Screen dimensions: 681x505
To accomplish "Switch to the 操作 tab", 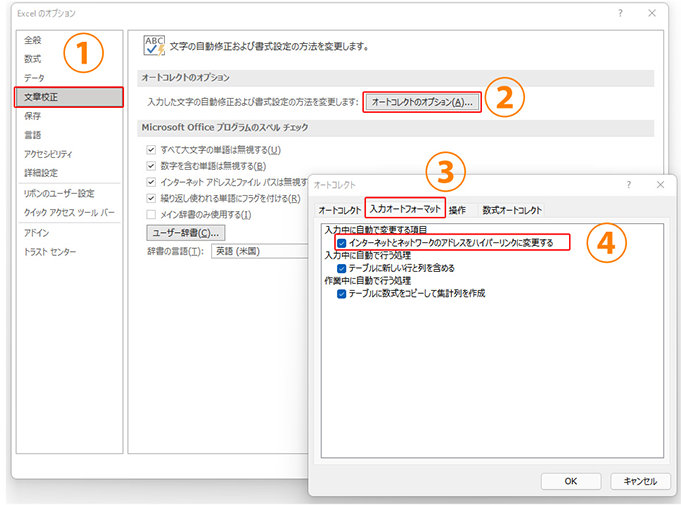I will coord(457,210).
